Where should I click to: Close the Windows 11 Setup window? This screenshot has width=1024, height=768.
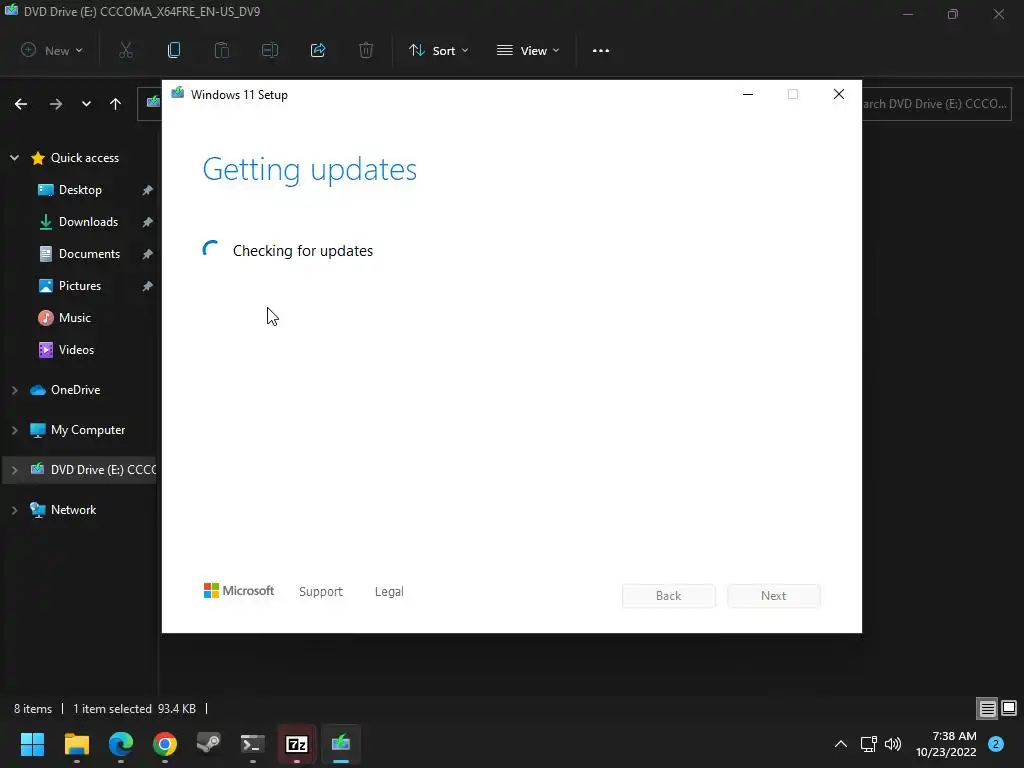839,95
